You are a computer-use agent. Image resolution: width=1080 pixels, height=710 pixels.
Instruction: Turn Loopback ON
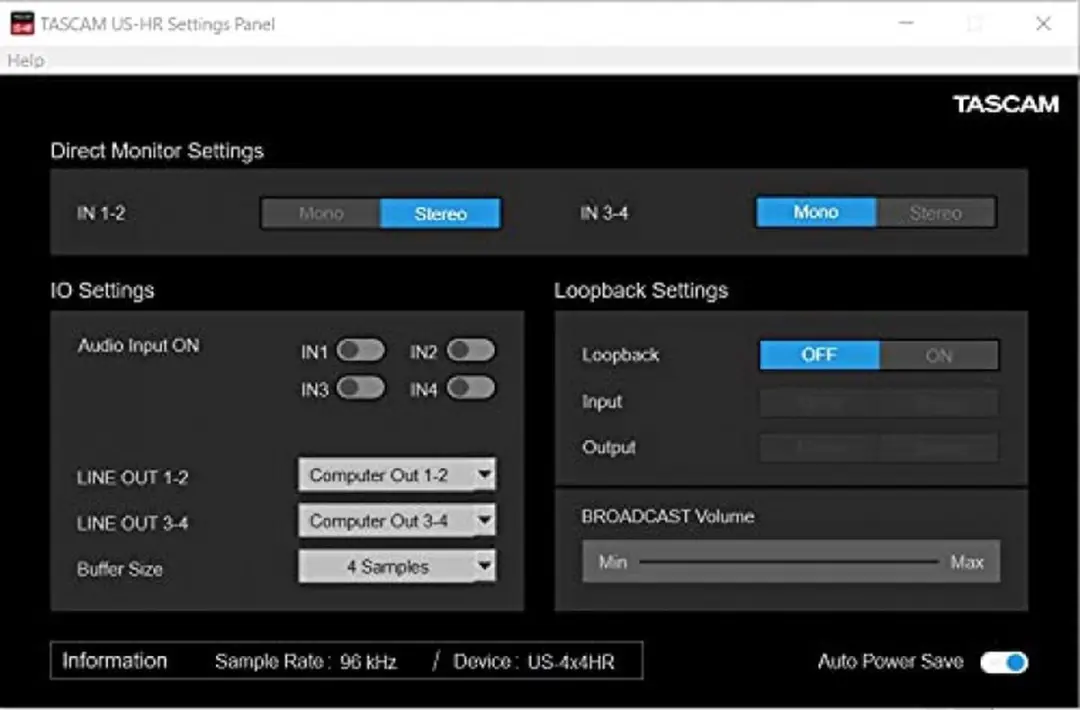point(938,355)
